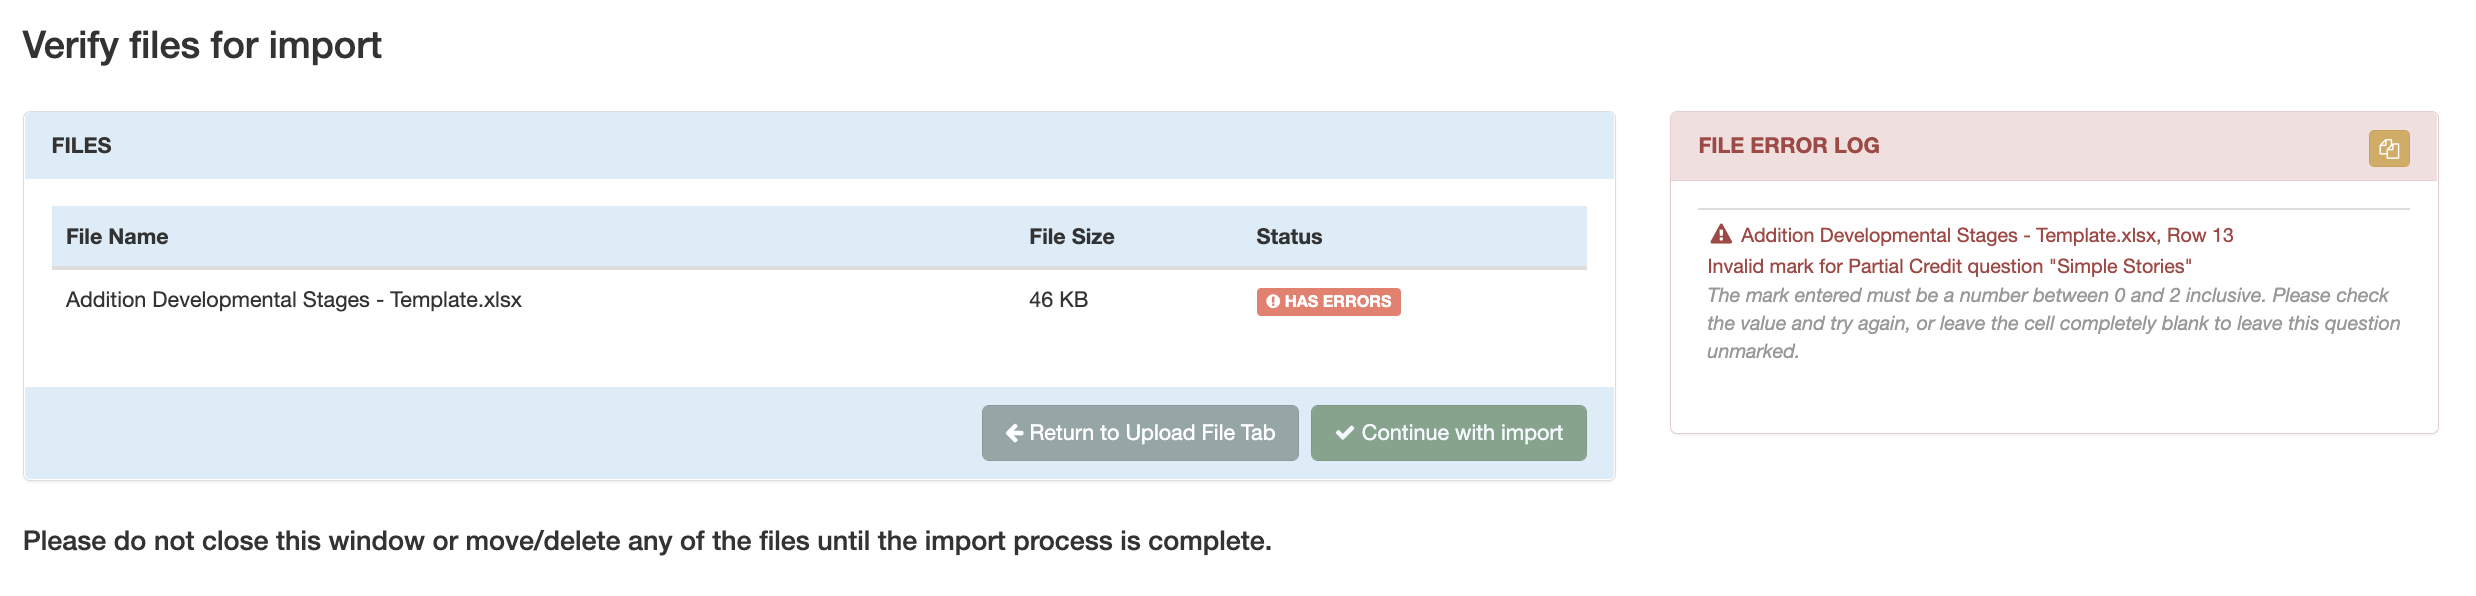
Task: Click the FILES panel header
Action: (82, 146)
